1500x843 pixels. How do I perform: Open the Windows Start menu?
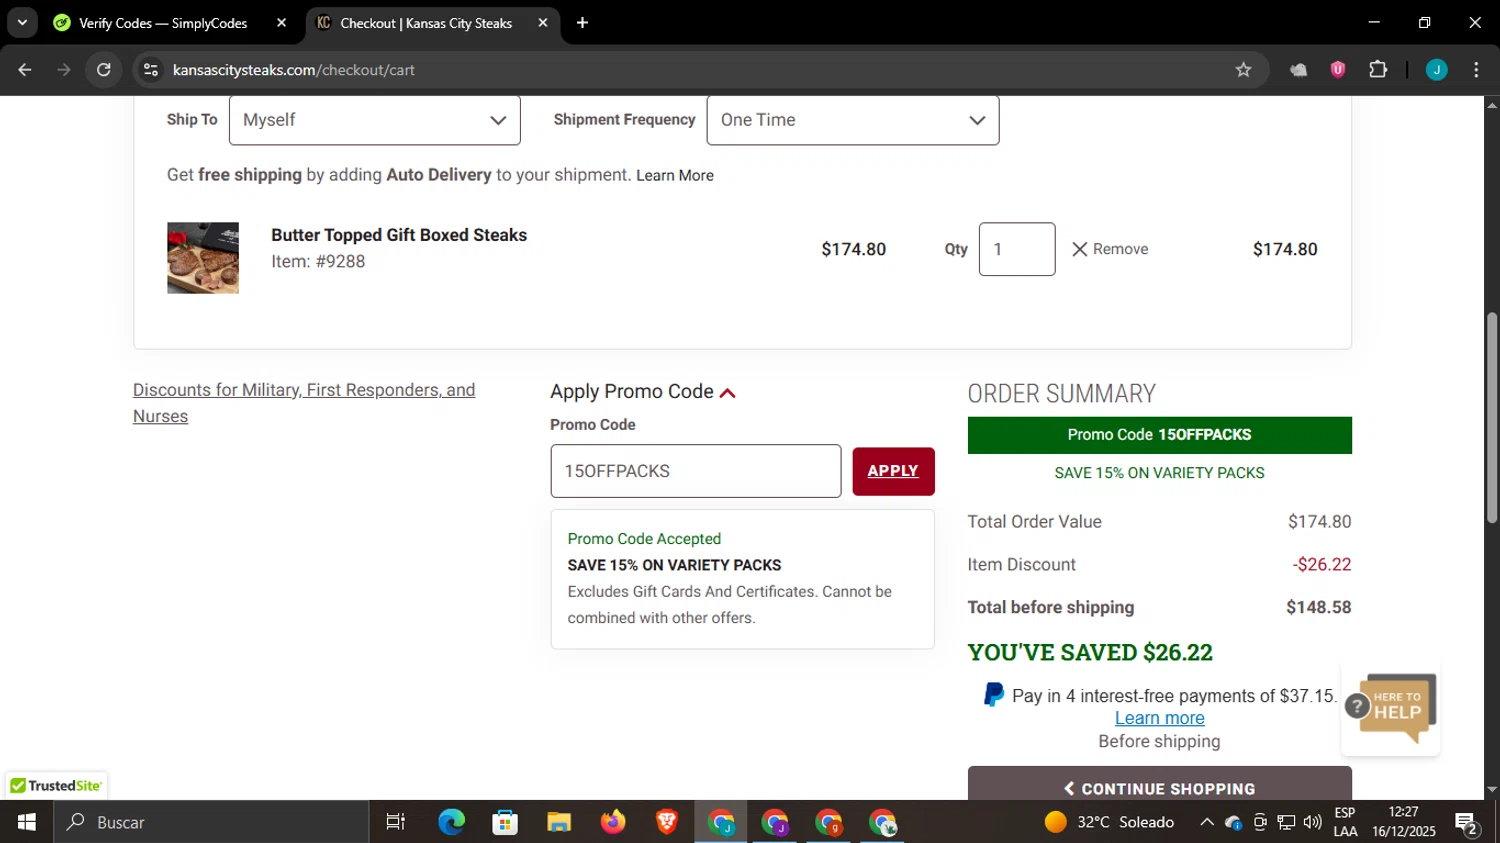(x=26, y=822)
